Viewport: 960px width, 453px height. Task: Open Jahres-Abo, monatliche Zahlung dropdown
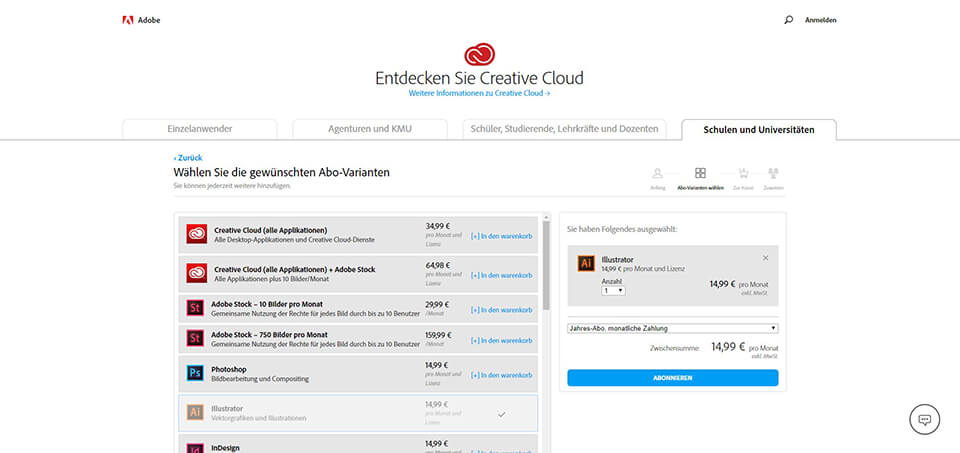tap(673, 328)
